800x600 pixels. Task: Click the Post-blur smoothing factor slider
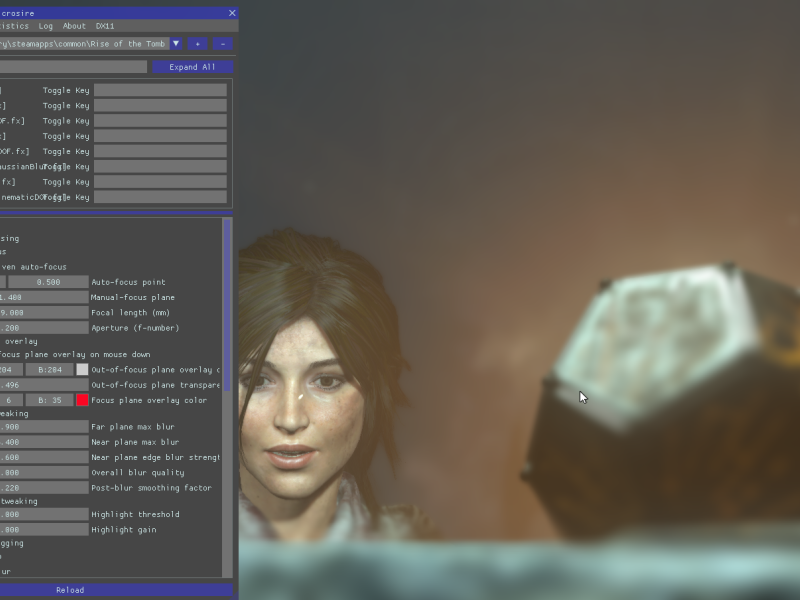(x=44, y=488)
